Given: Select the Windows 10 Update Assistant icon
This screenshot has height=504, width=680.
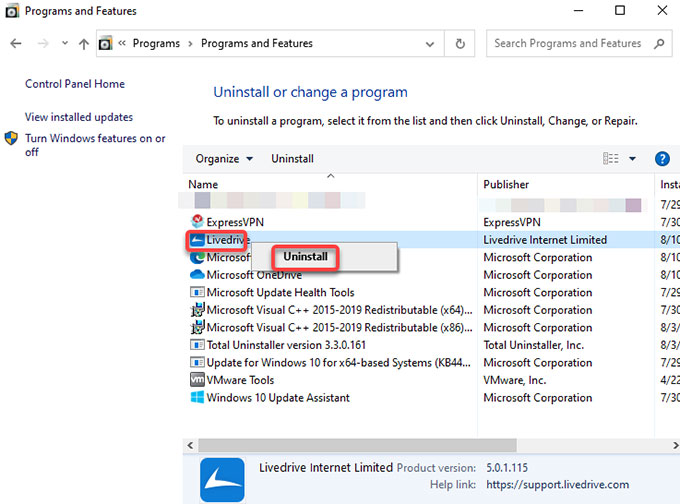Looking at the screenshot, I should (197, 397).
